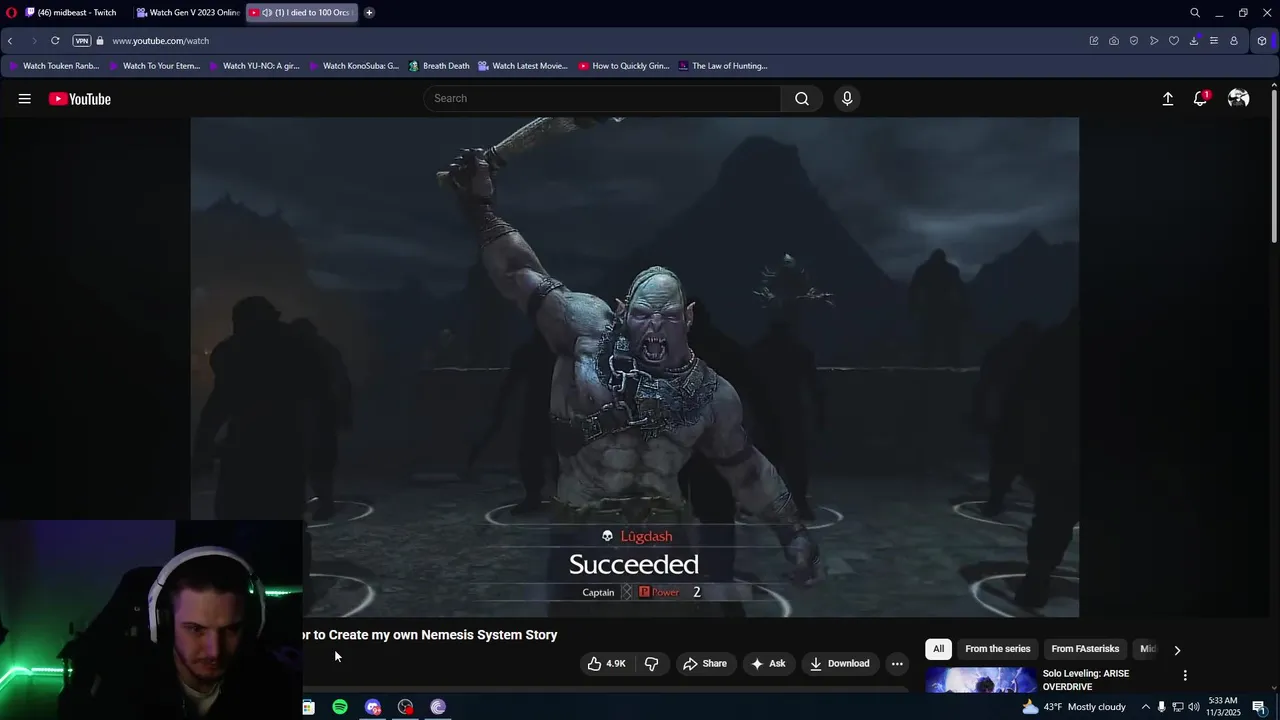Open Opera easy setup sliders icon
1280x720 pixels.
[x=1214, y=41]
